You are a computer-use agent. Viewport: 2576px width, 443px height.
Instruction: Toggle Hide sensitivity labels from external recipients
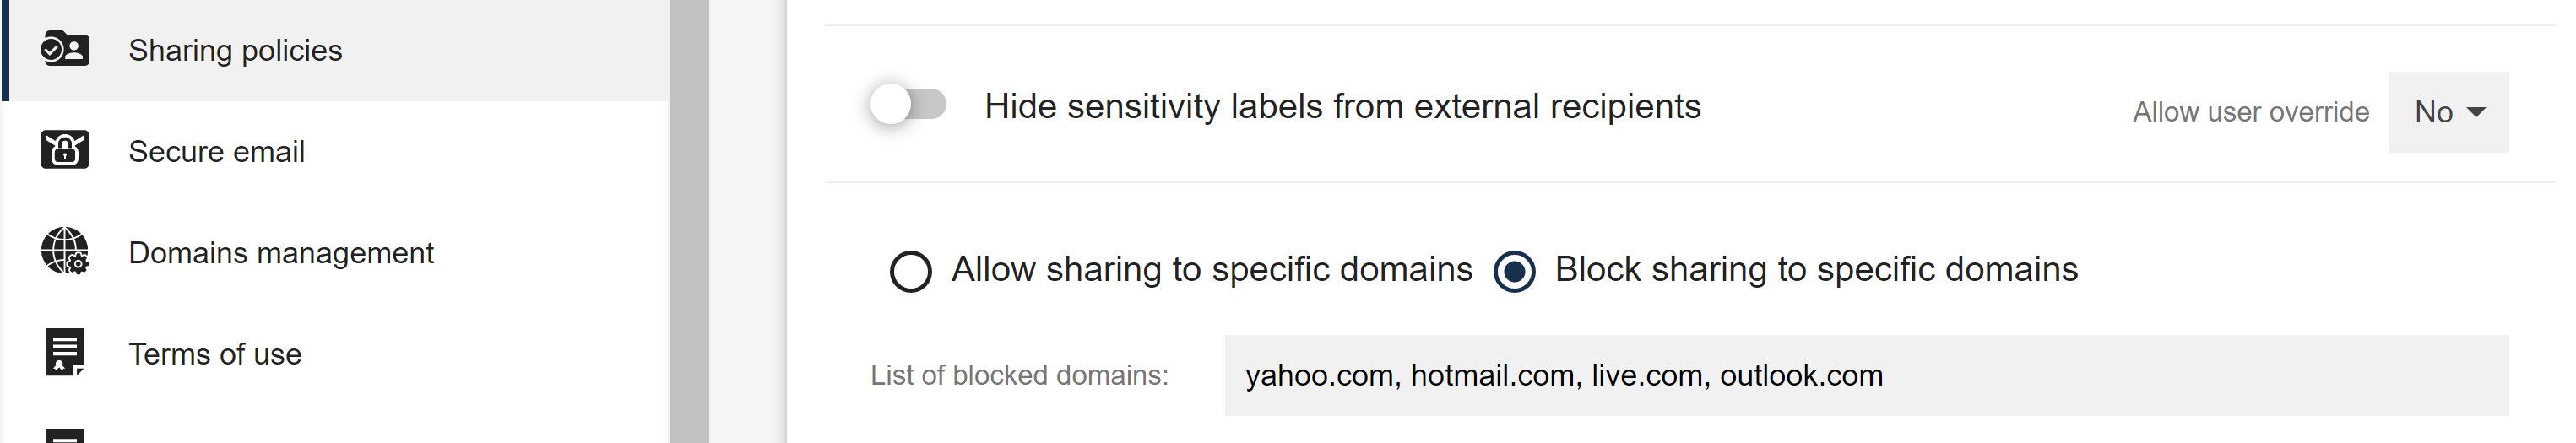coord(908,105)
